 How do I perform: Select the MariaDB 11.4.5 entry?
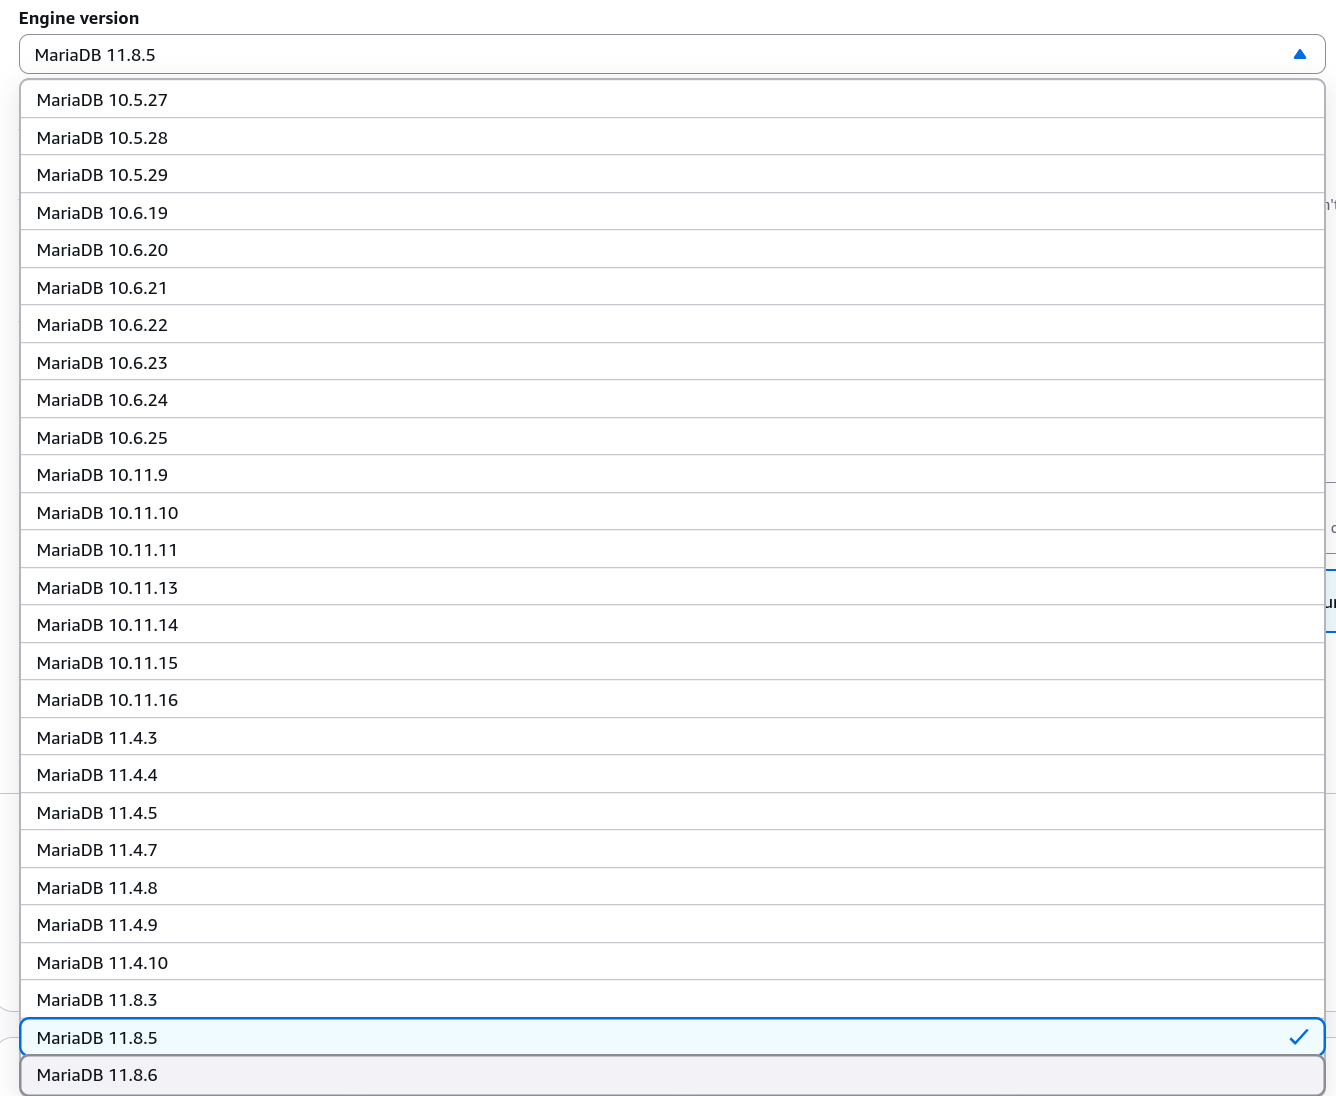tap(97, 813)
